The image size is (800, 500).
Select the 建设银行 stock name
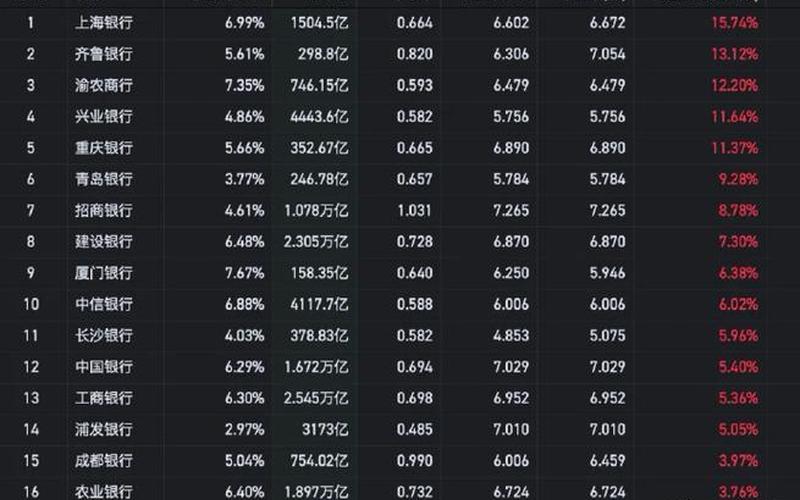pos(104,242)
